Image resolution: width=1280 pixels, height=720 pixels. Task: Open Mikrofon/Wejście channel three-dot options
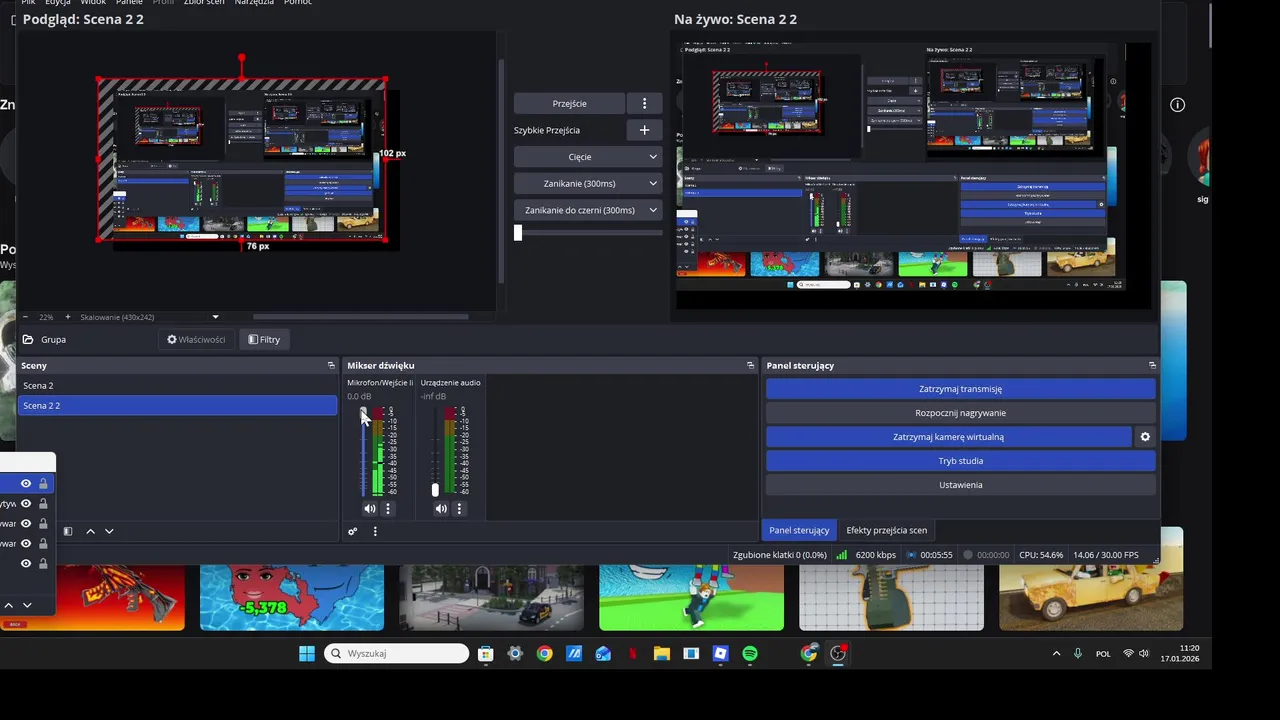pyautogui.click(x=388, y=509)
